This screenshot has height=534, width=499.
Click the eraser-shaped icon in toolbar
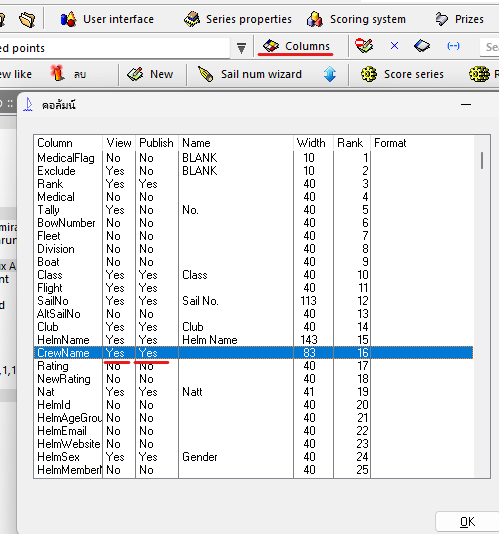click(x=422, y=46)
